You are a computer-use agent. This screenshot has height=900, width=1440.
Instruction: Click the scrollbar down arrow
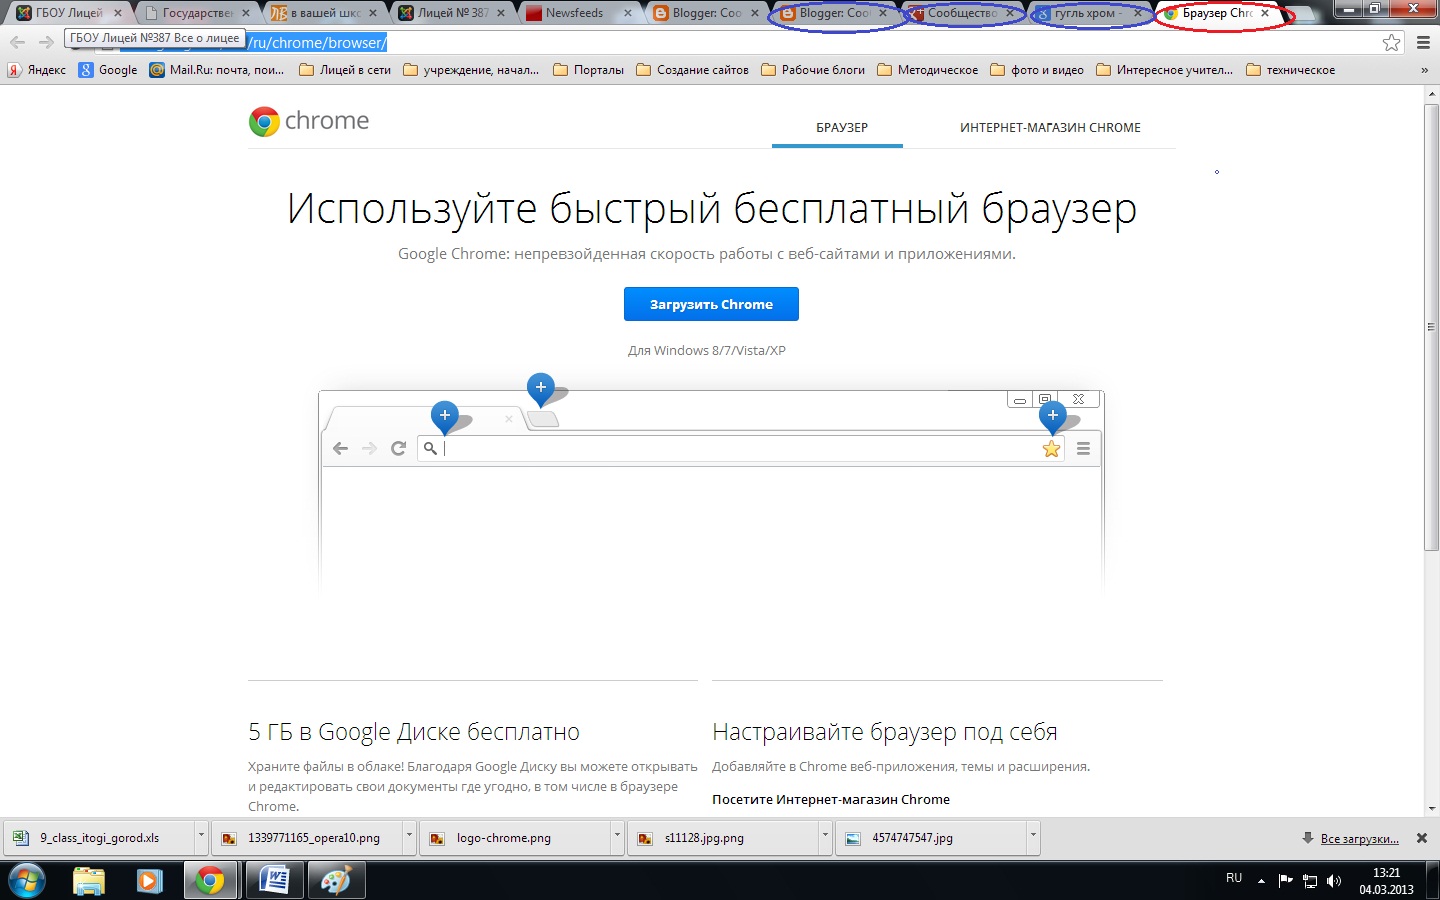1431,808
